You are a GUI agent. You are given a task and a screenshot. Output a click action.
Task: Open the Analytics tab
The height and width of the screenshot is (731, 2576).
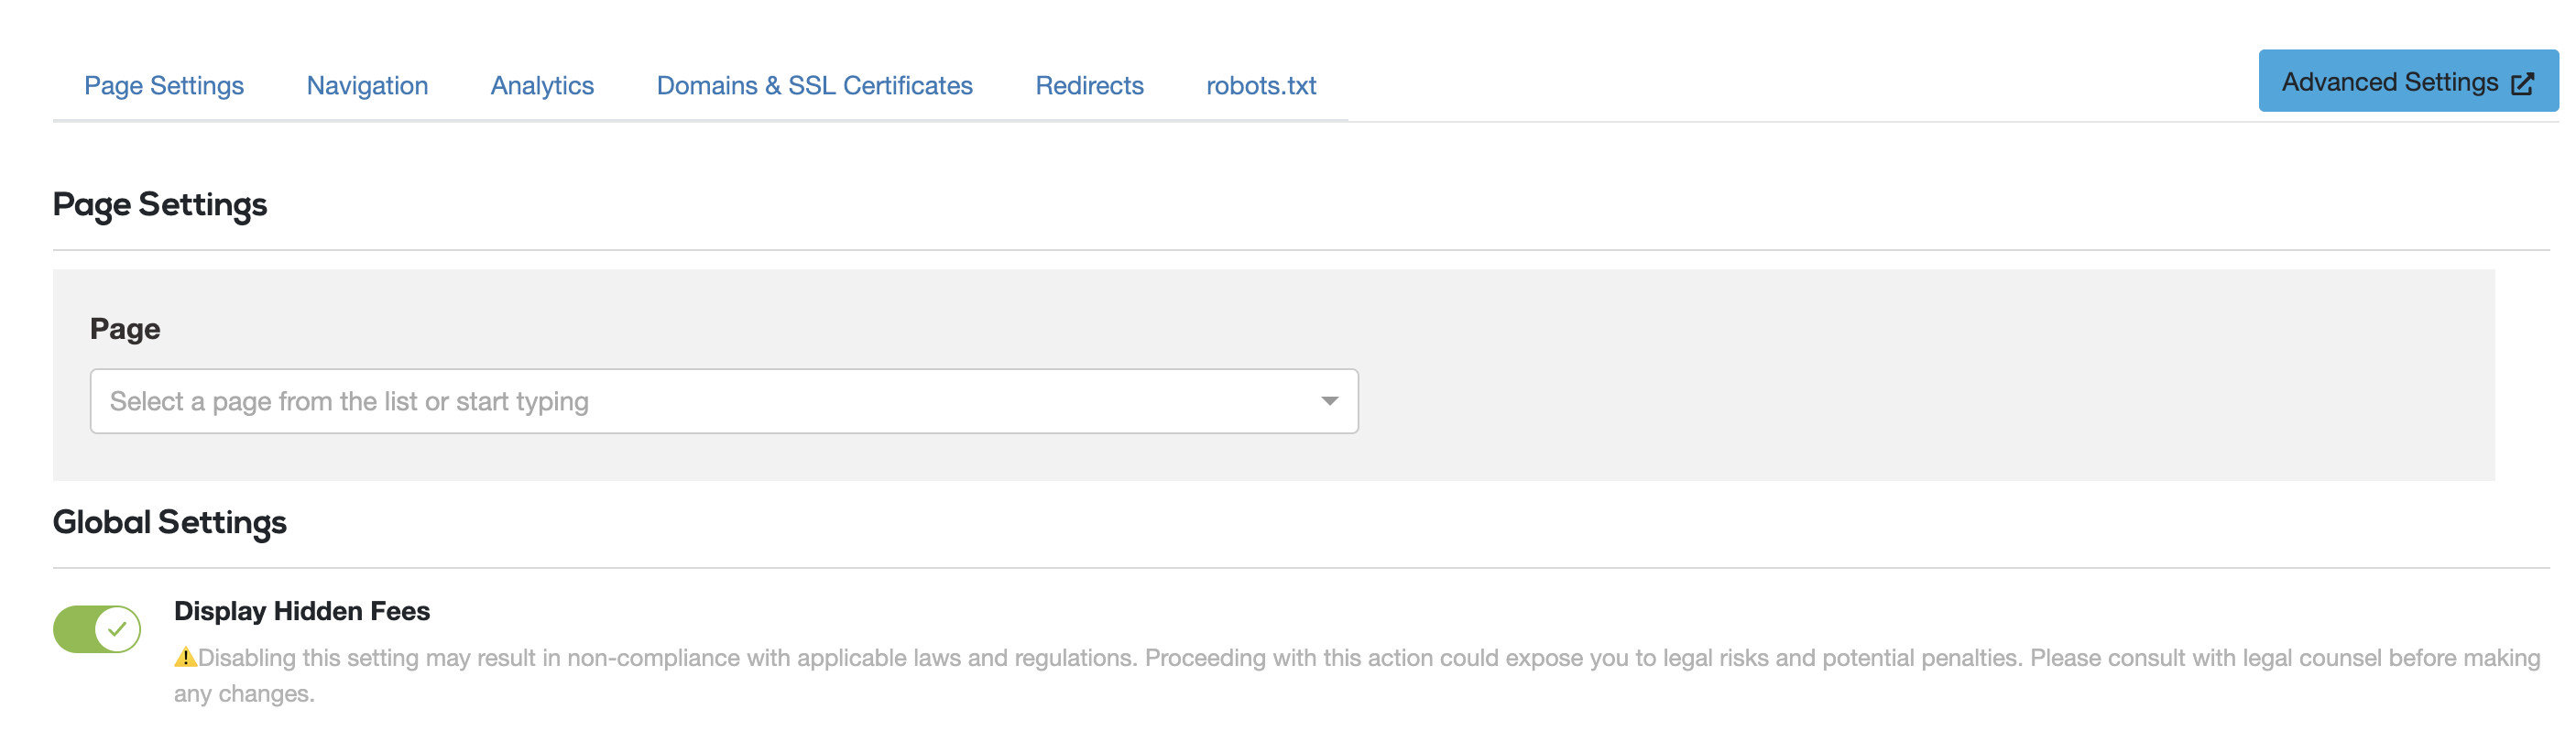(542, 86)
